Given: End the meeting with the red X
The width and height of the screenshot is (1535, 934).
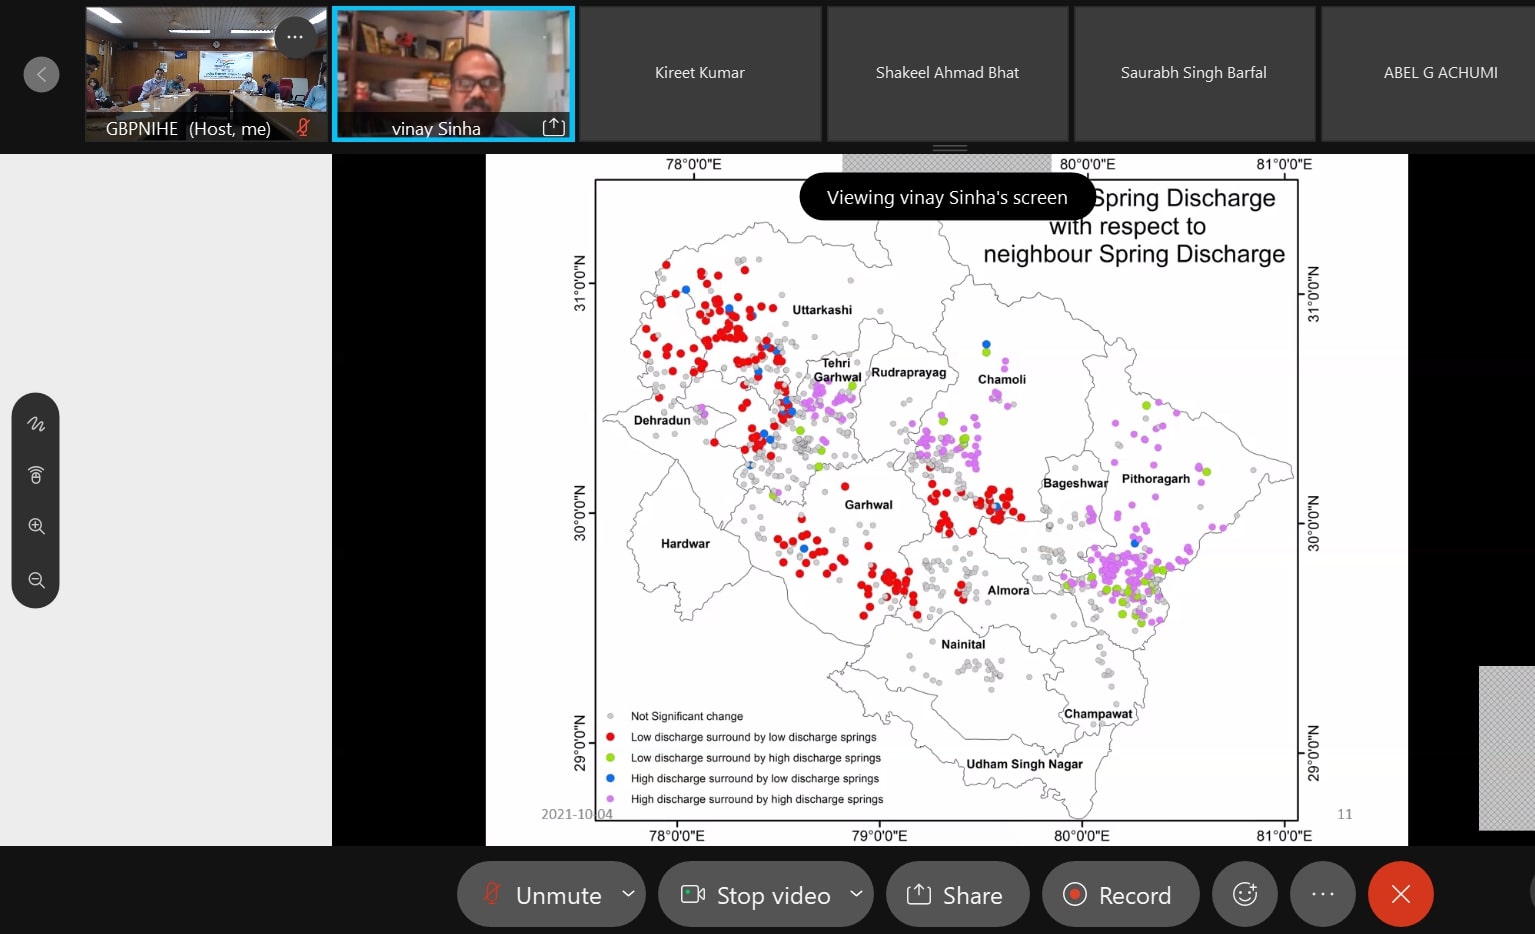Looking at the screenshot, I should point(1400,894).
